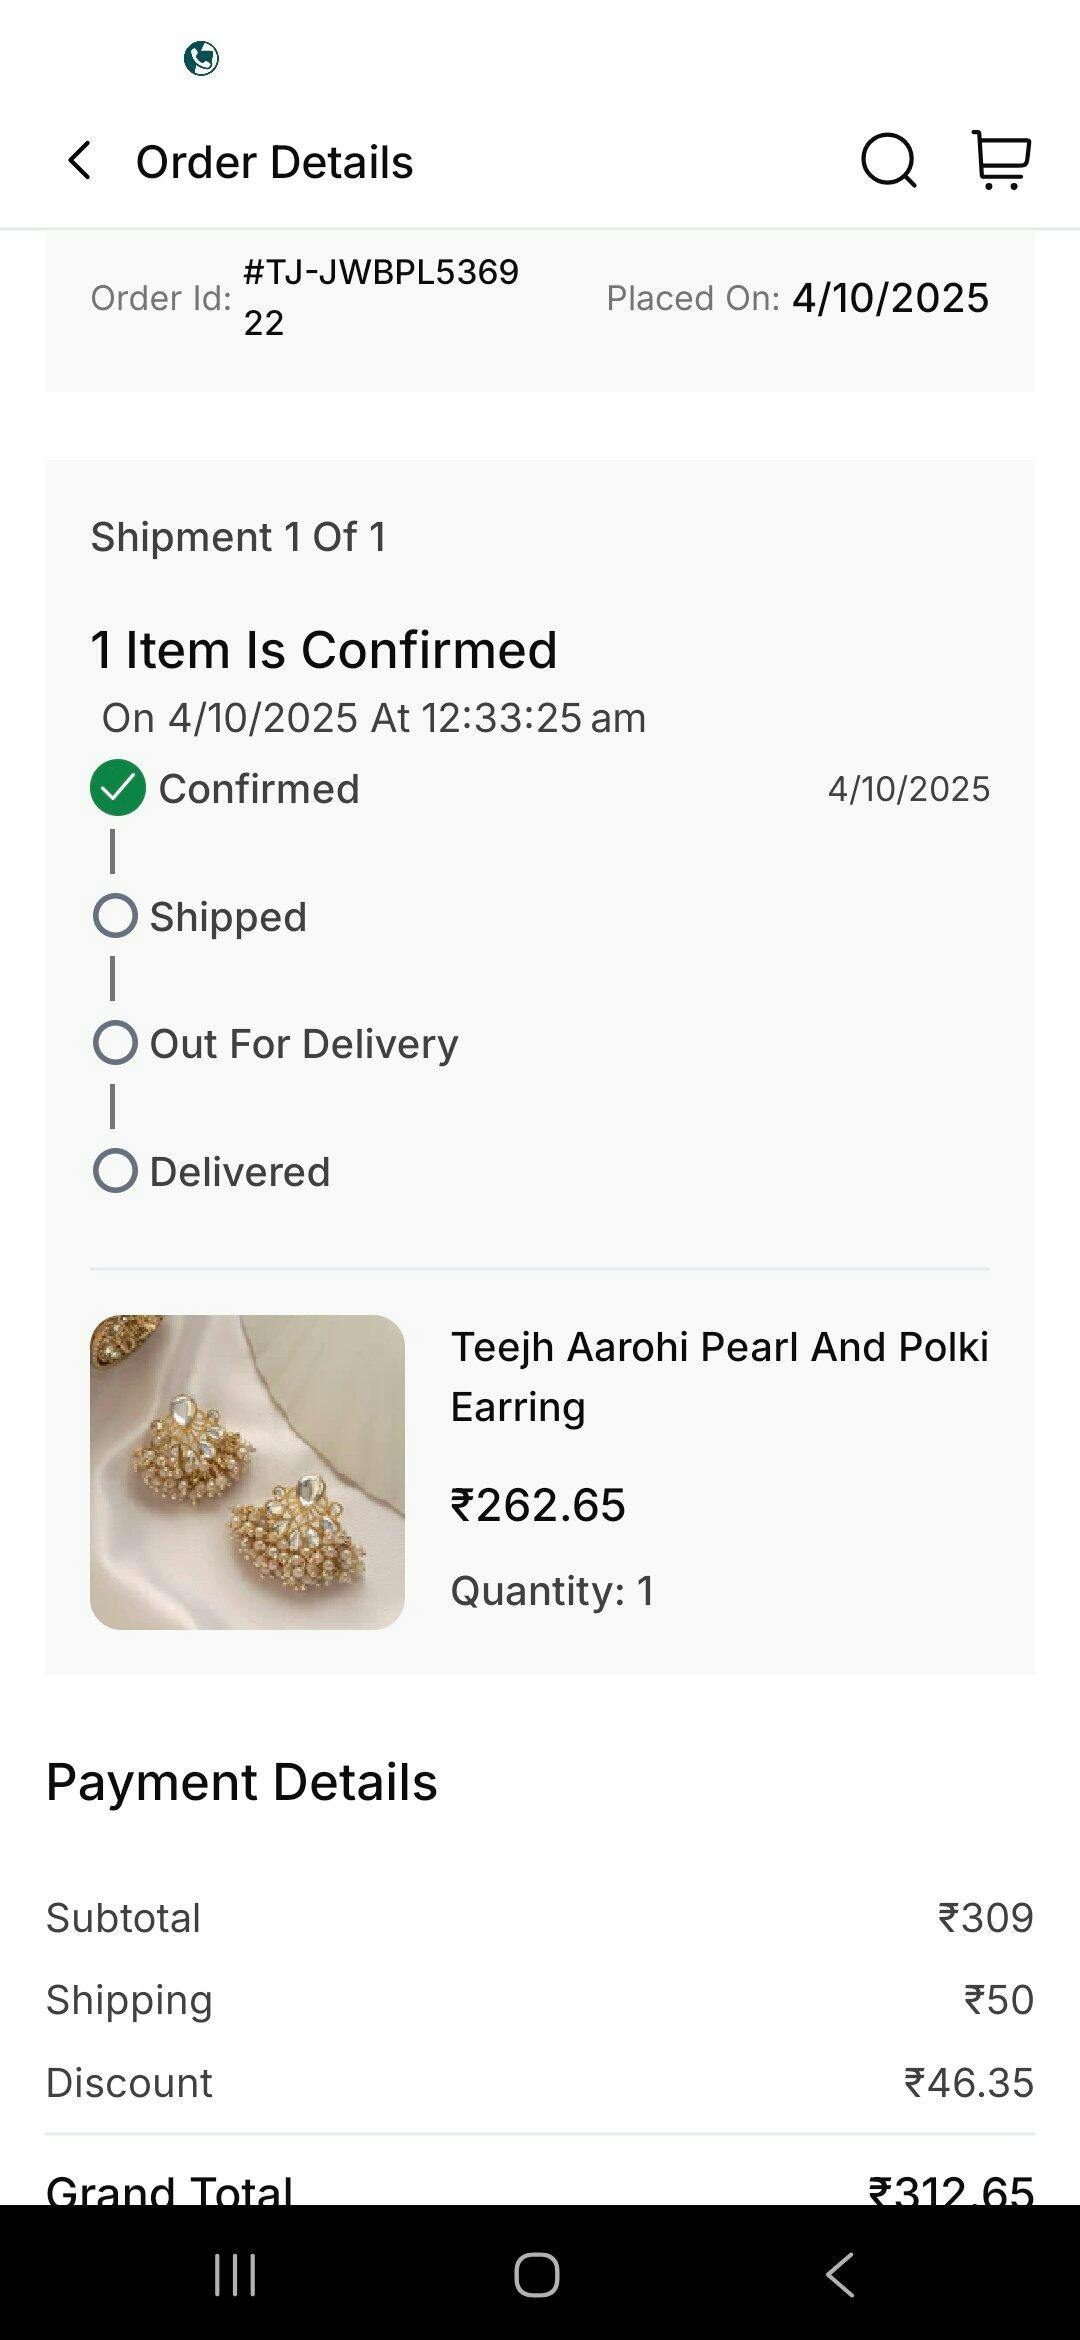
Task: Tap the ₹262.65 item price
Action: click(538, 1505)
